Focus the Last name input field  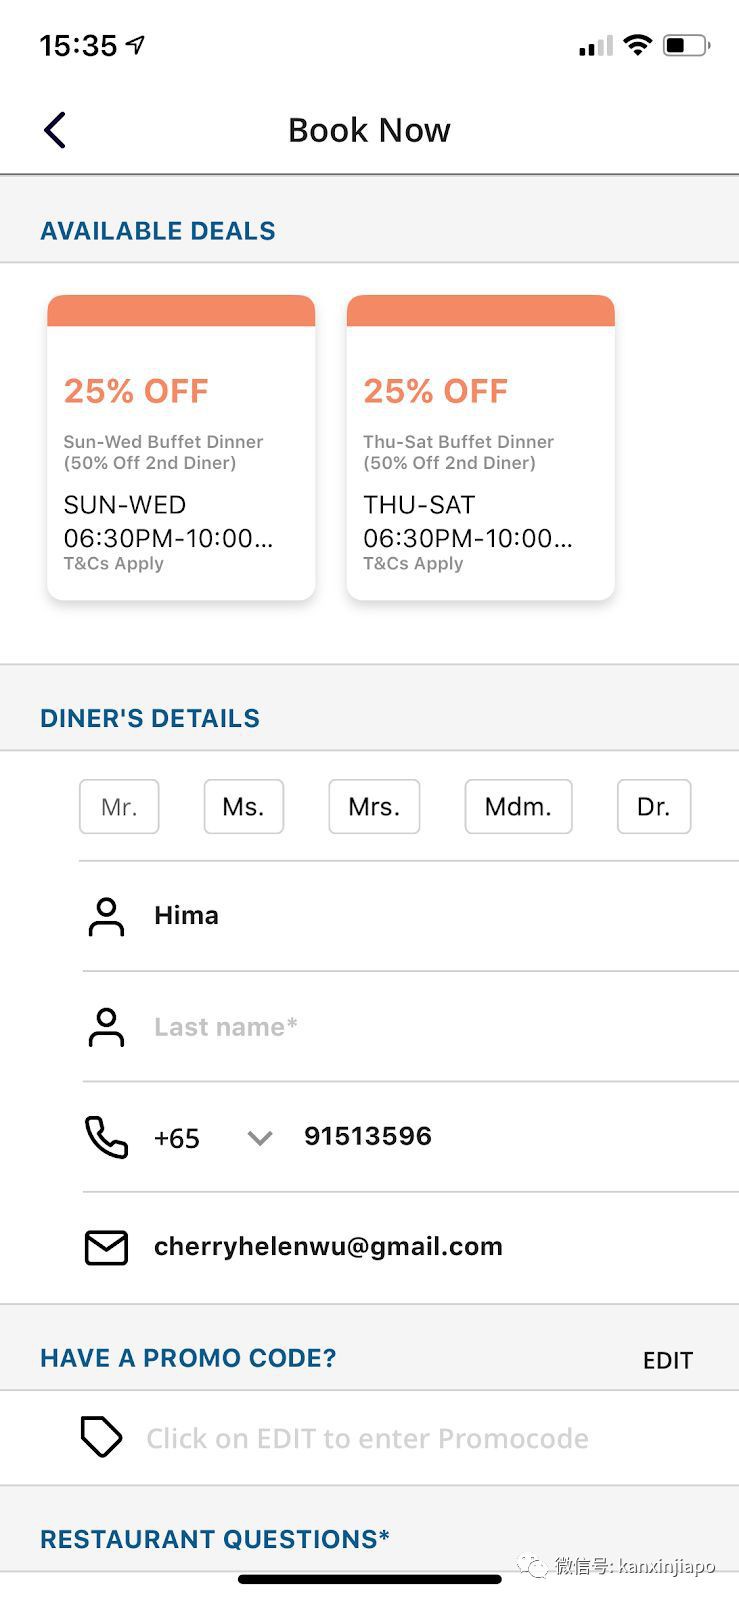[420, 1027]
